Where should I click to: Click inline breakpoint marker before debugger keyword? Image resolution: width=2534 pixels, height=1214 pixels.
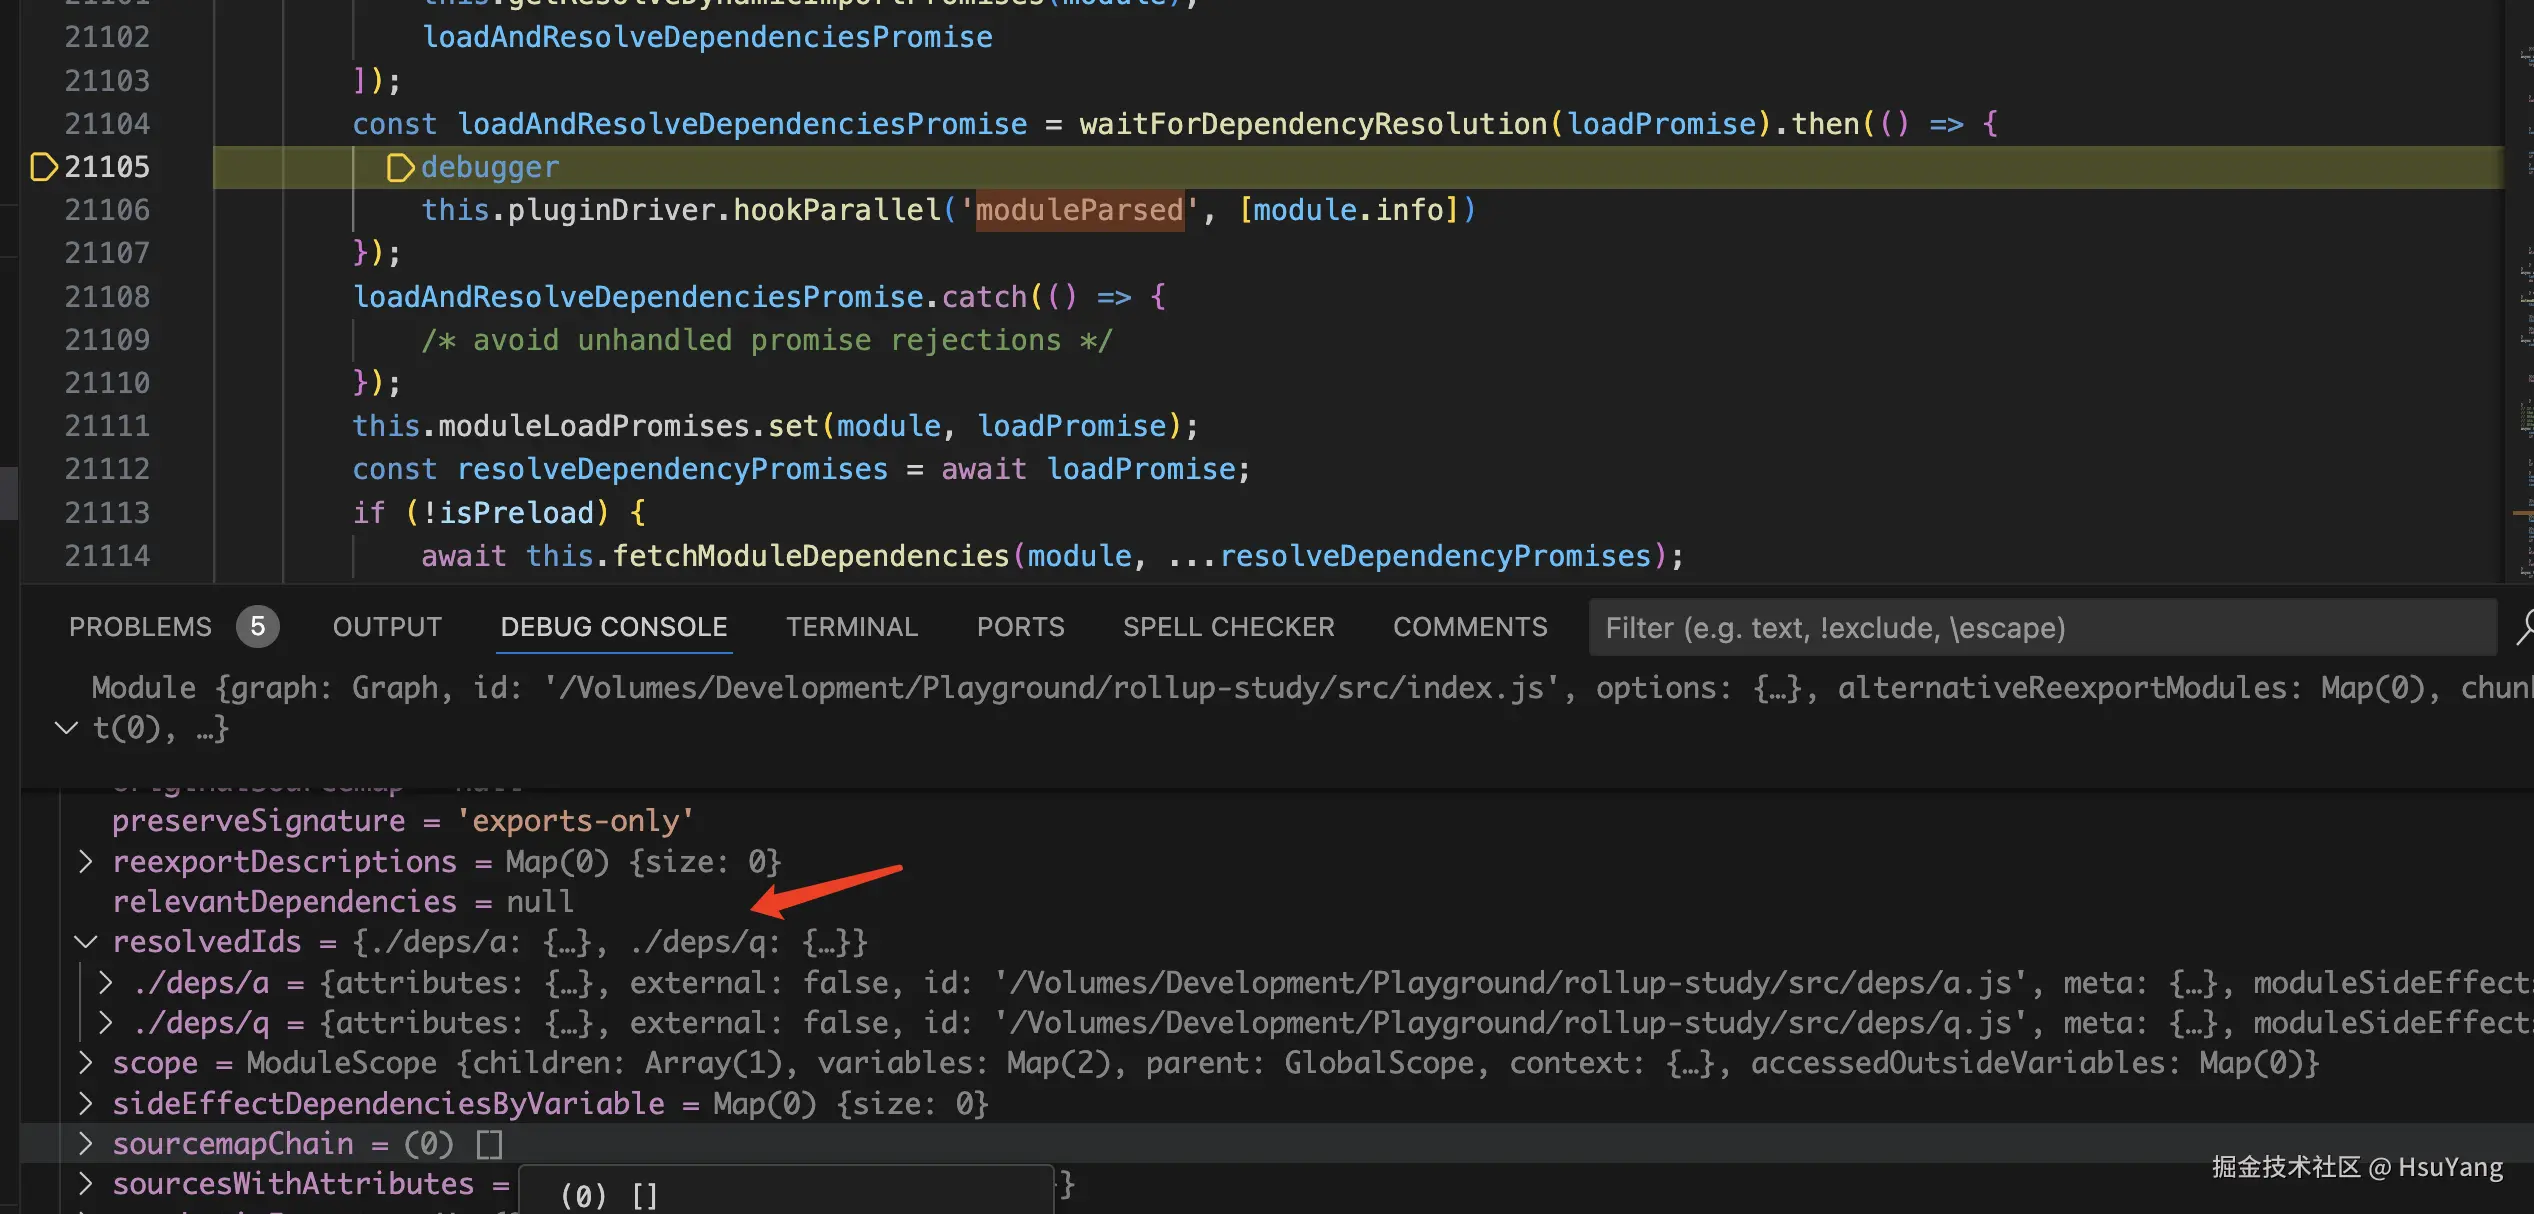pyautogui.click(x=399, y=168)
